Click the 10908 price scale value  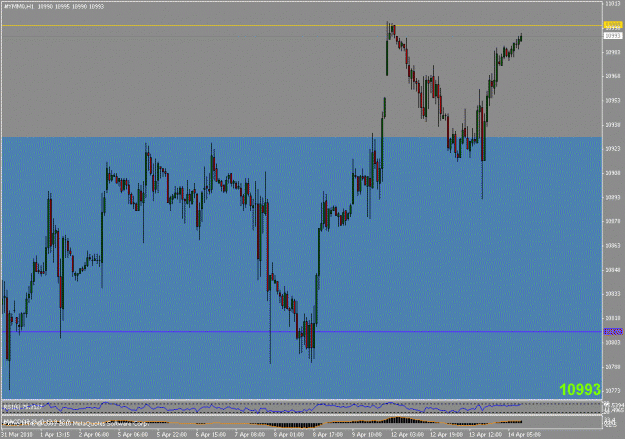[613, 173]
